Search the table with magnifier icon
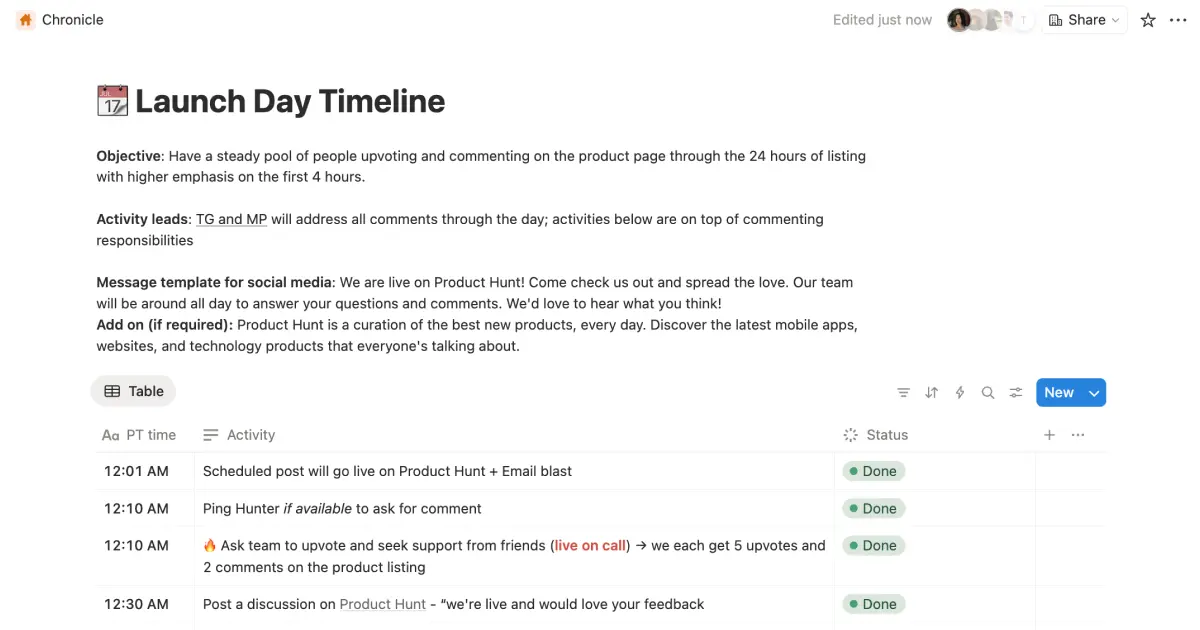The image size is (1200, 630). click(x=988, y=393)
